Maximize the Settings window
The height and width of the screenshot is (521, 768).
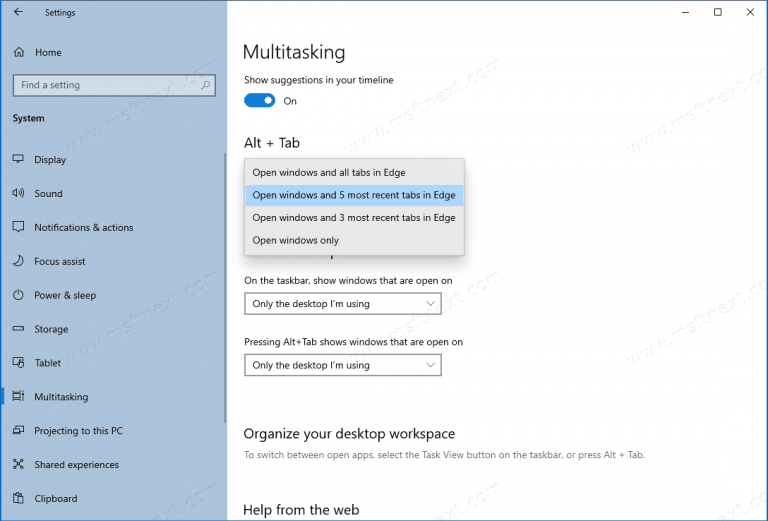(x=718, y=12)
